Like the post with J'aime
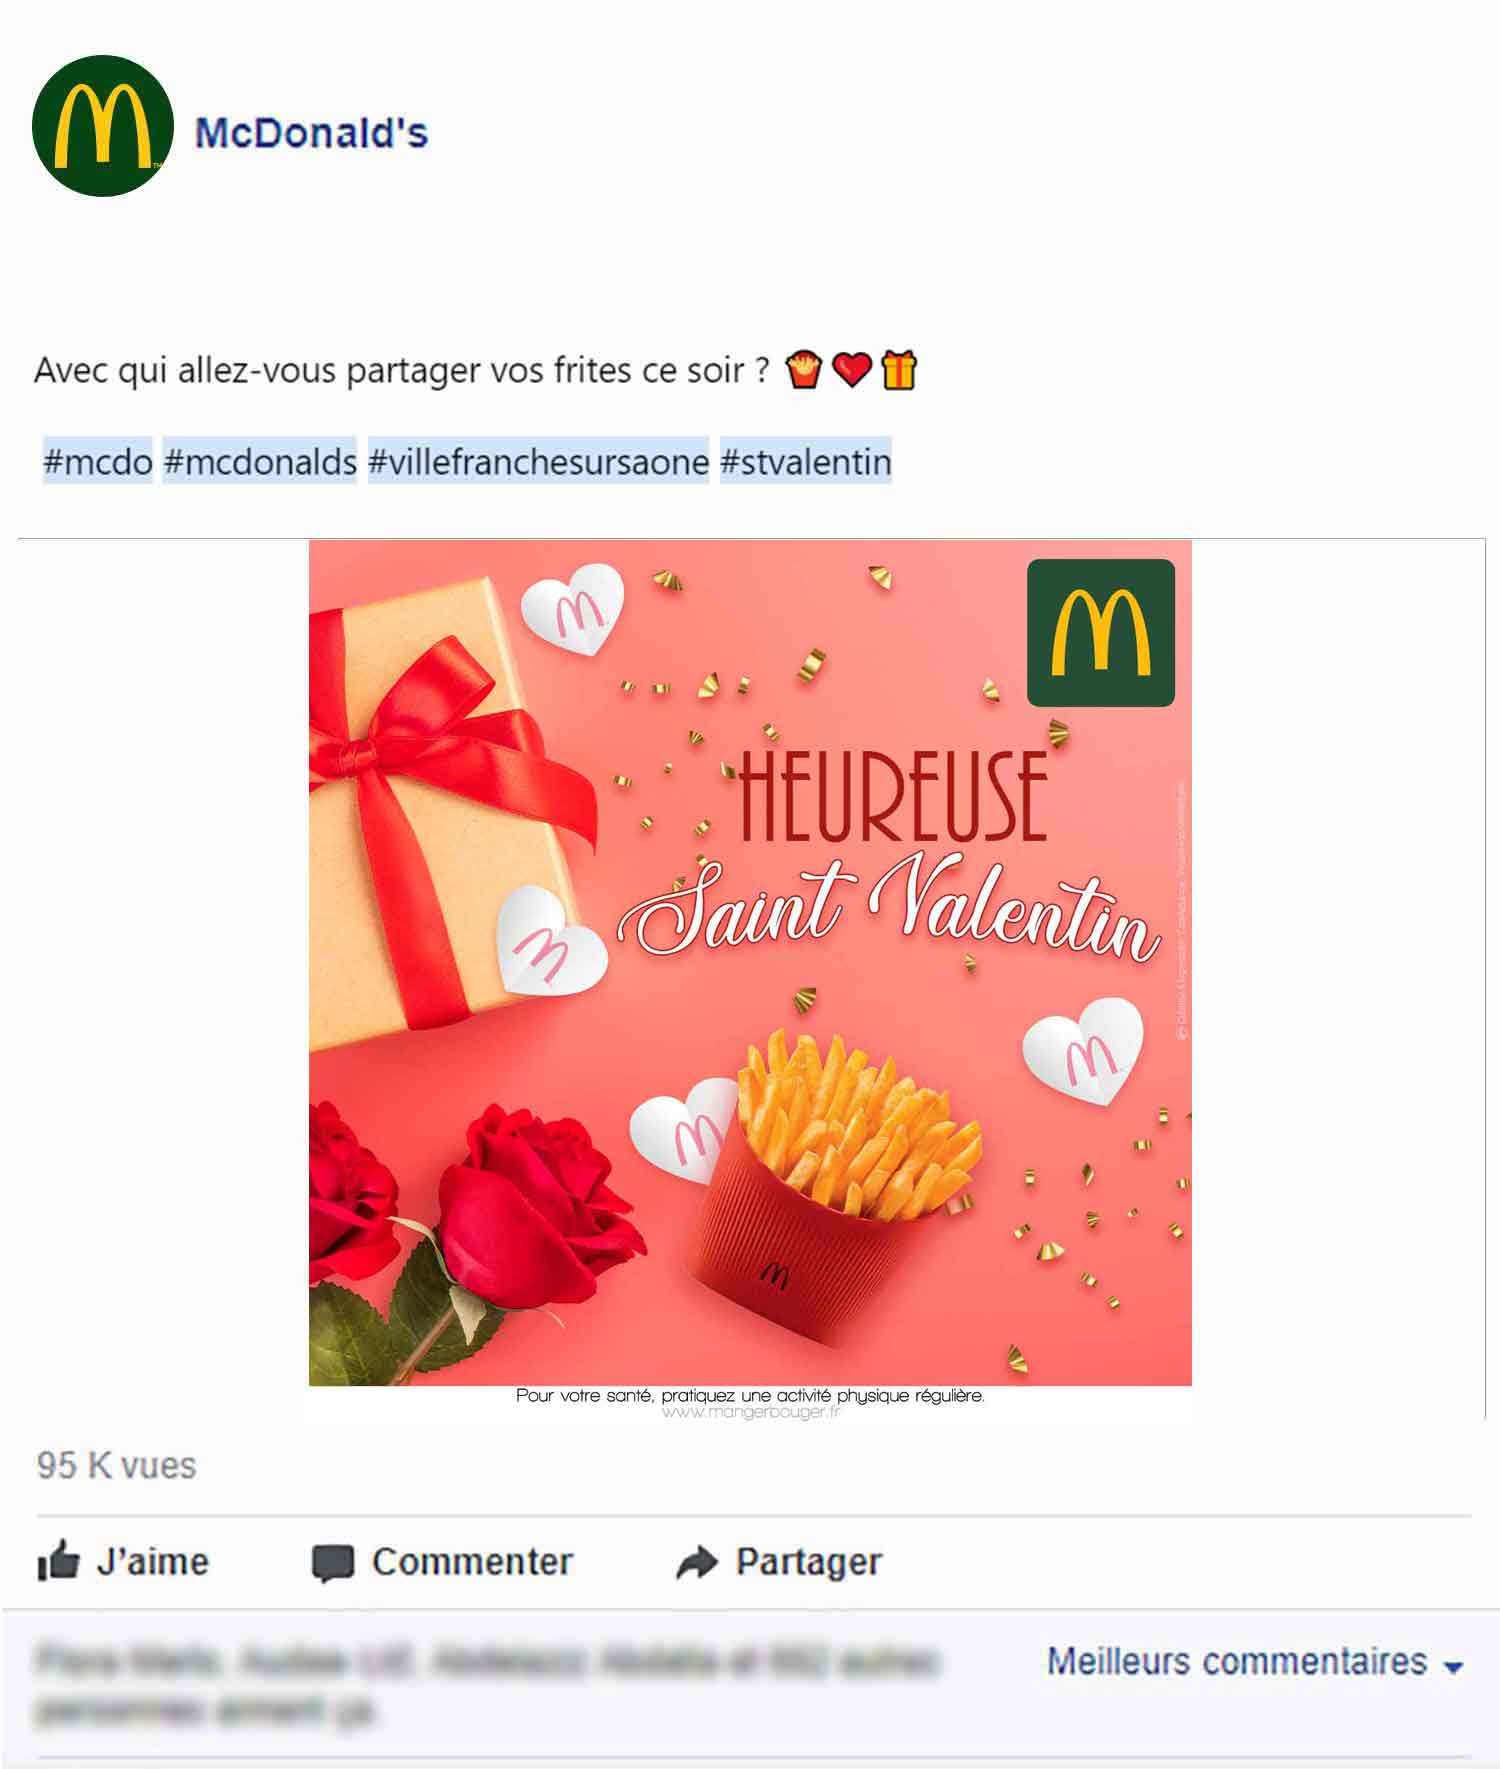The image size is (1500, 1769). click(x=123, y=1561)
